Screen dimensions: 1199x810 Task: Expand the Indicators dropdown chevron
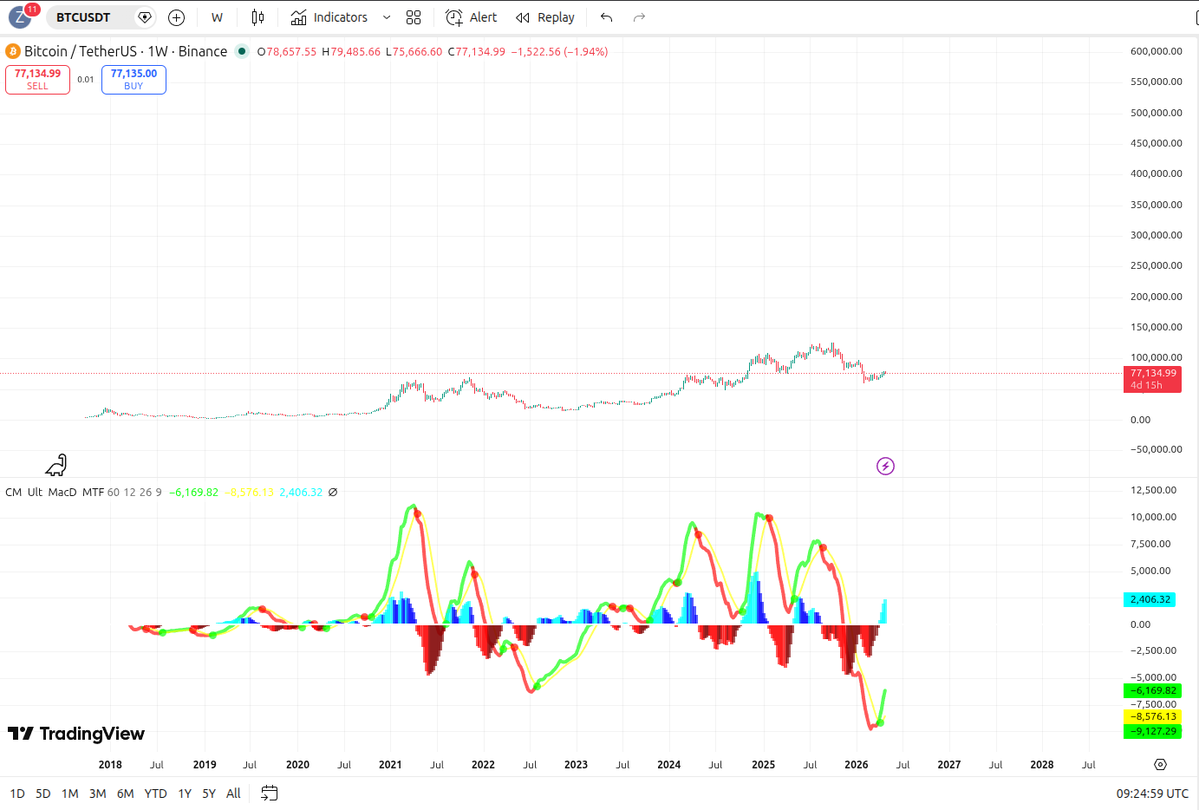[x=384, y=17]
